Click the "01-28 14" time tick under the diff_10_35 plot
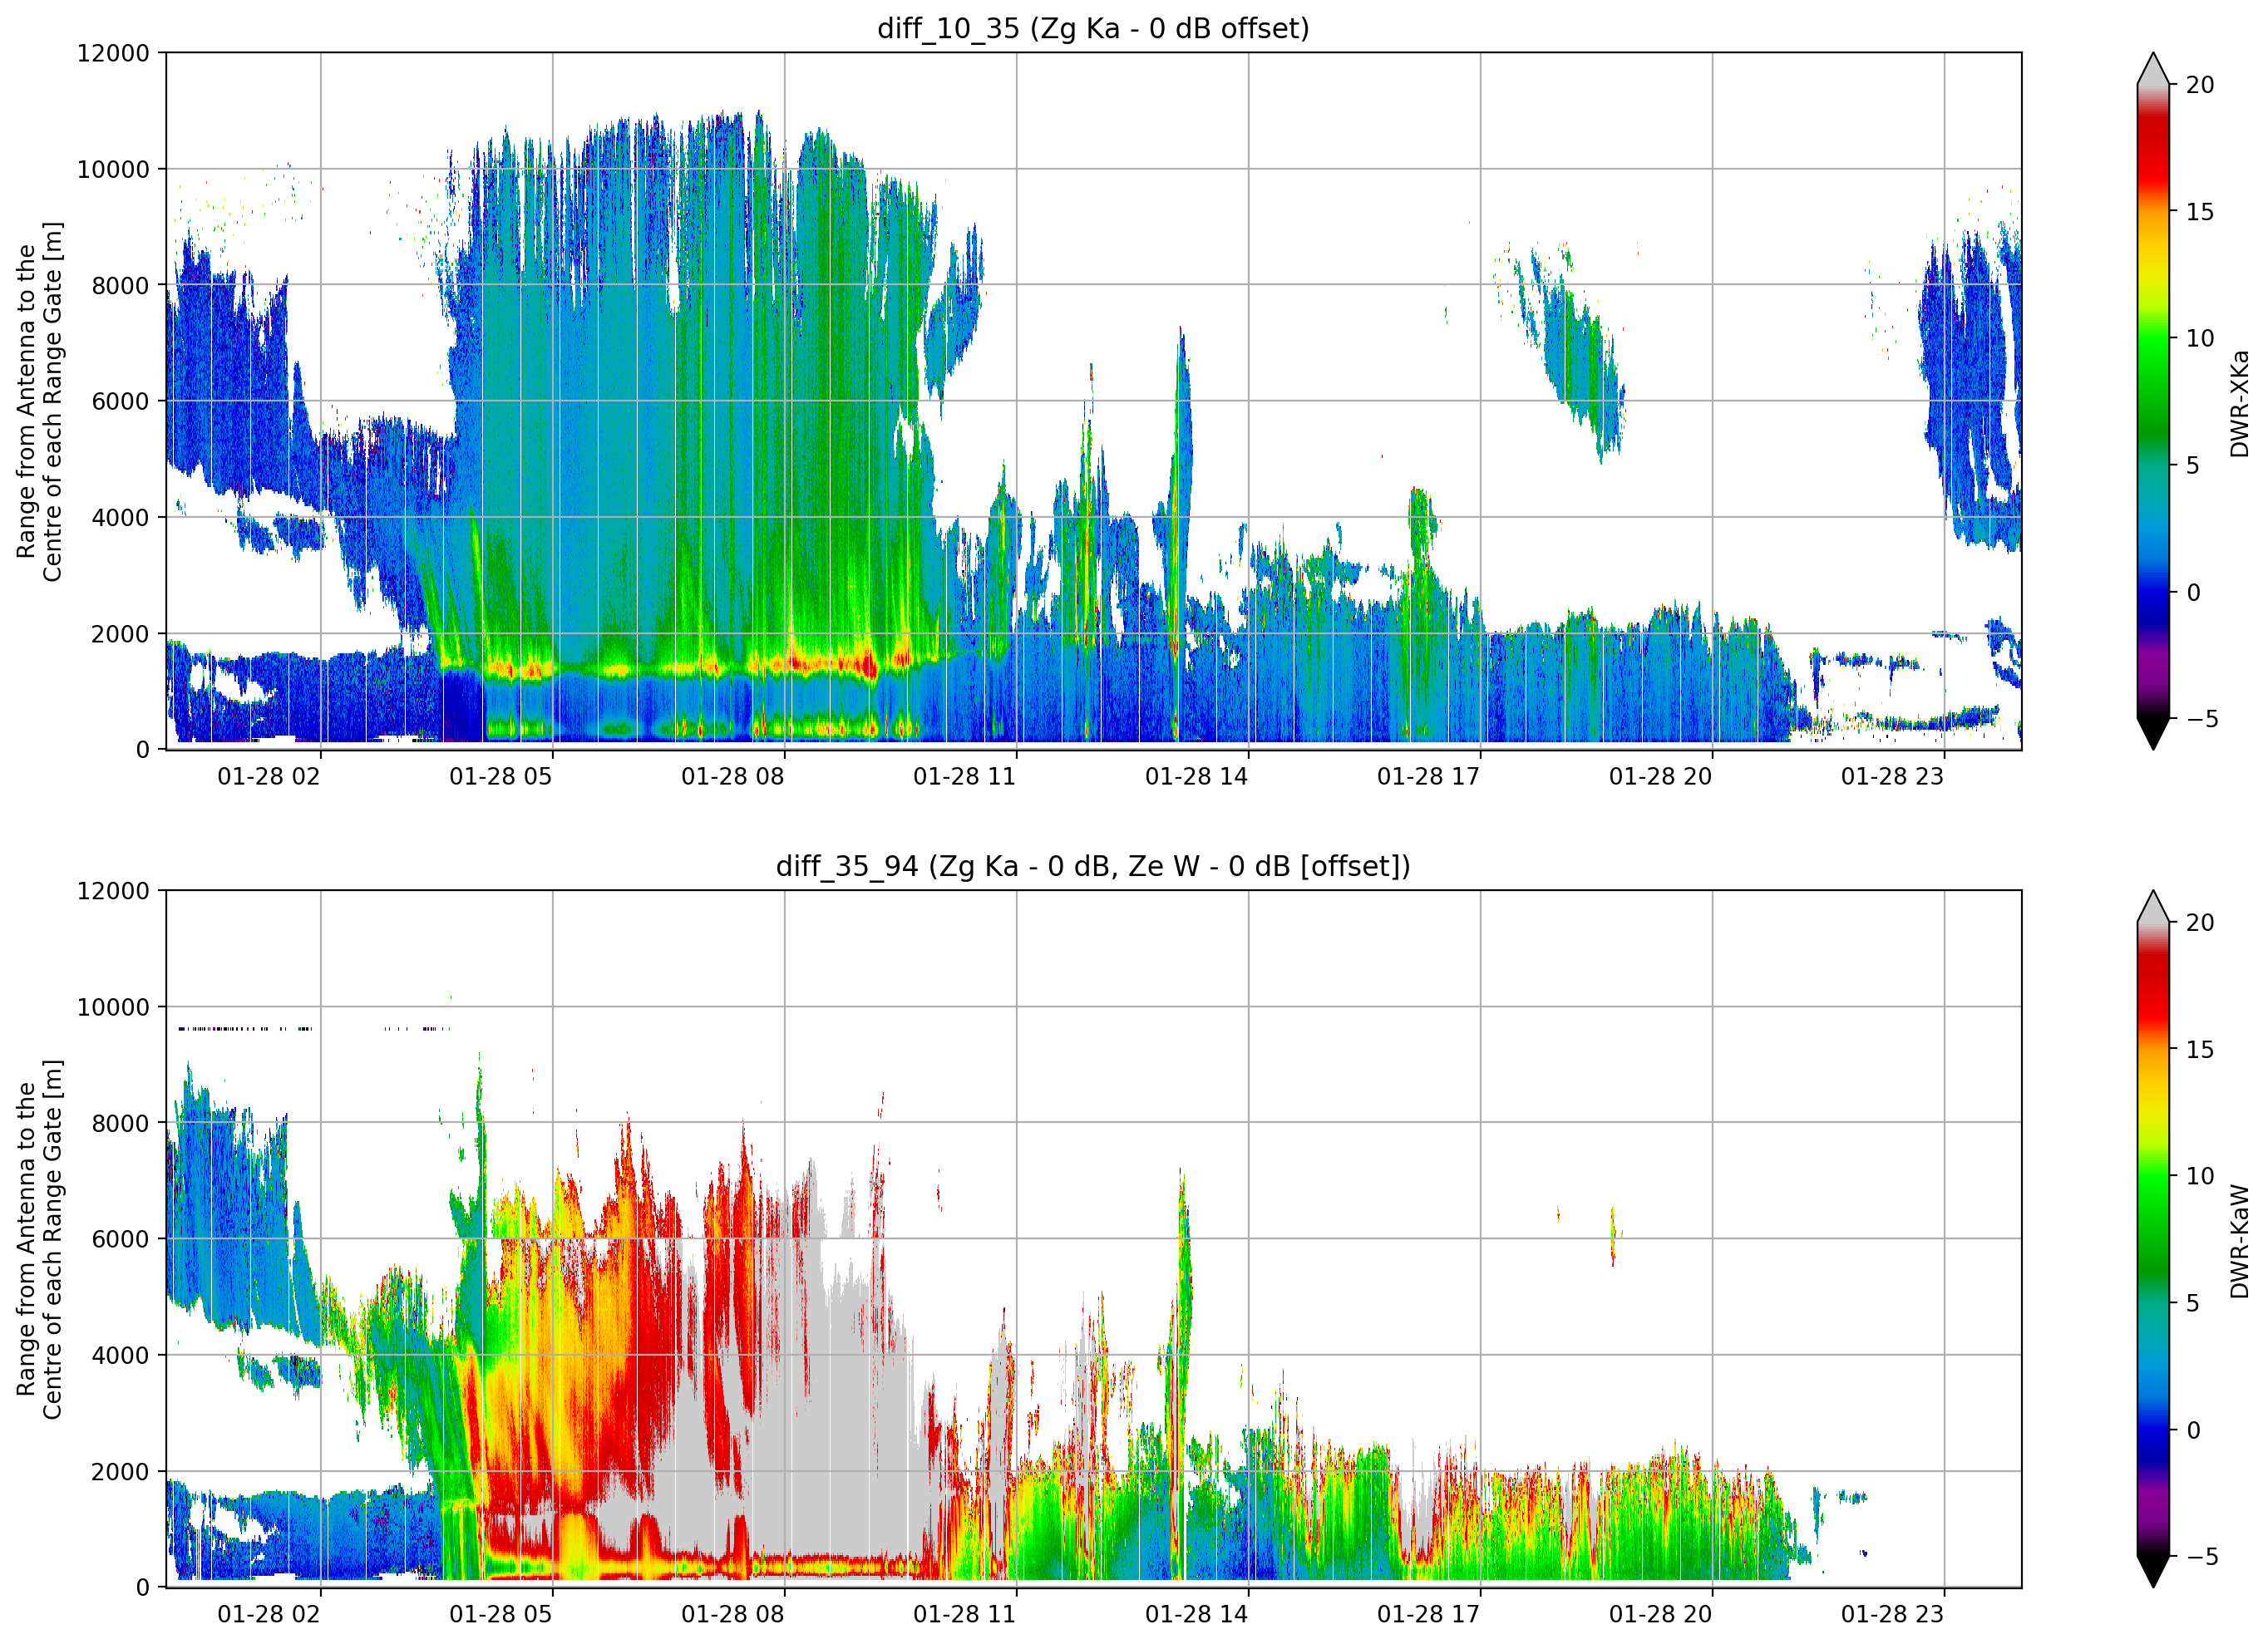Screen dimensions: 2268x1644 pos(1197,776)
